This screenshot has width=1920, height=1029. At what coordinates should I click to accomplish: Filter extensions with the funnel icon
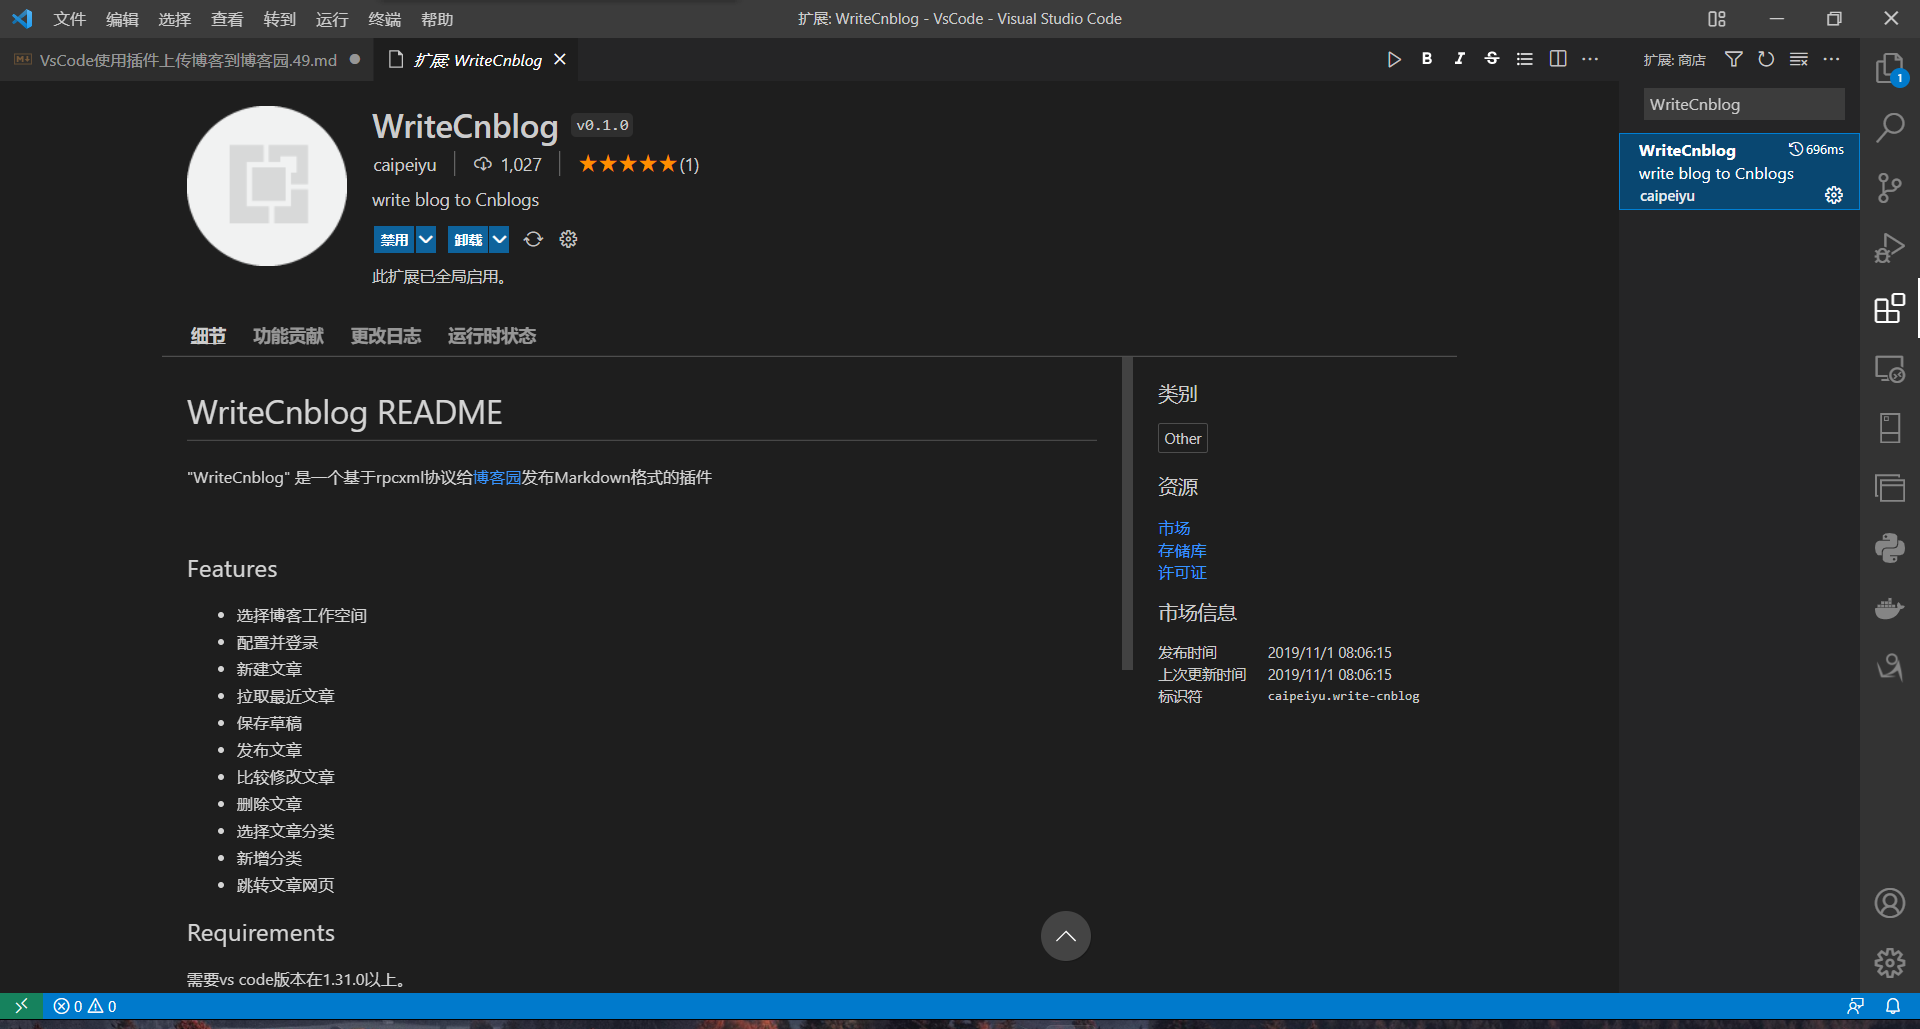(x=1734, y=59)
